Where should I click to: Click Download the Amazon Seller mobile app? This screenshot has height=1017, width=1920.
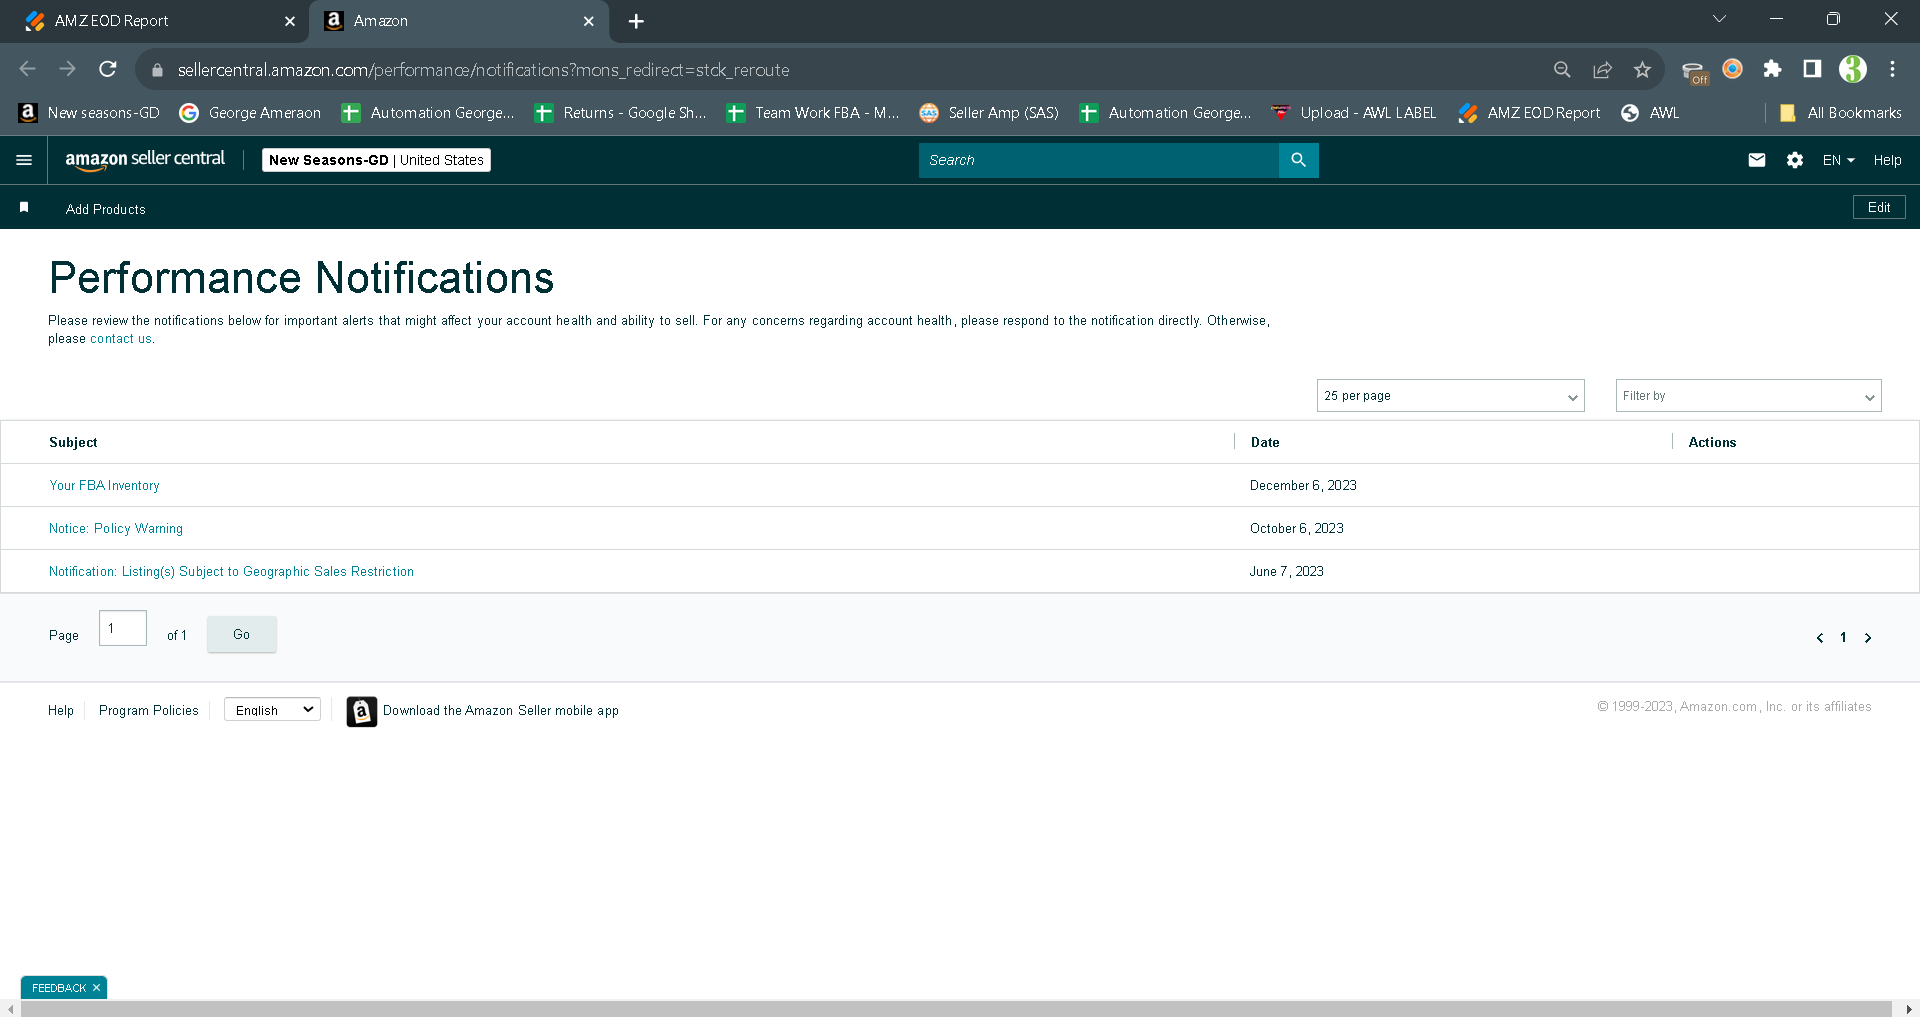(x=501, y=711)
